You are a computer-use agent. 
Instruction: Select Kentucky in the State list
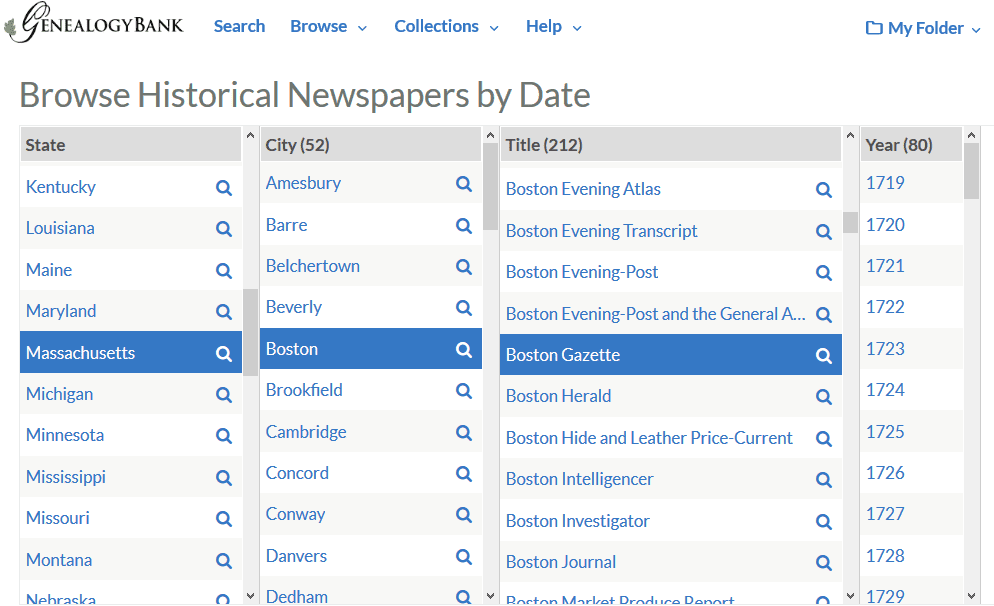(x=61, y=187)
